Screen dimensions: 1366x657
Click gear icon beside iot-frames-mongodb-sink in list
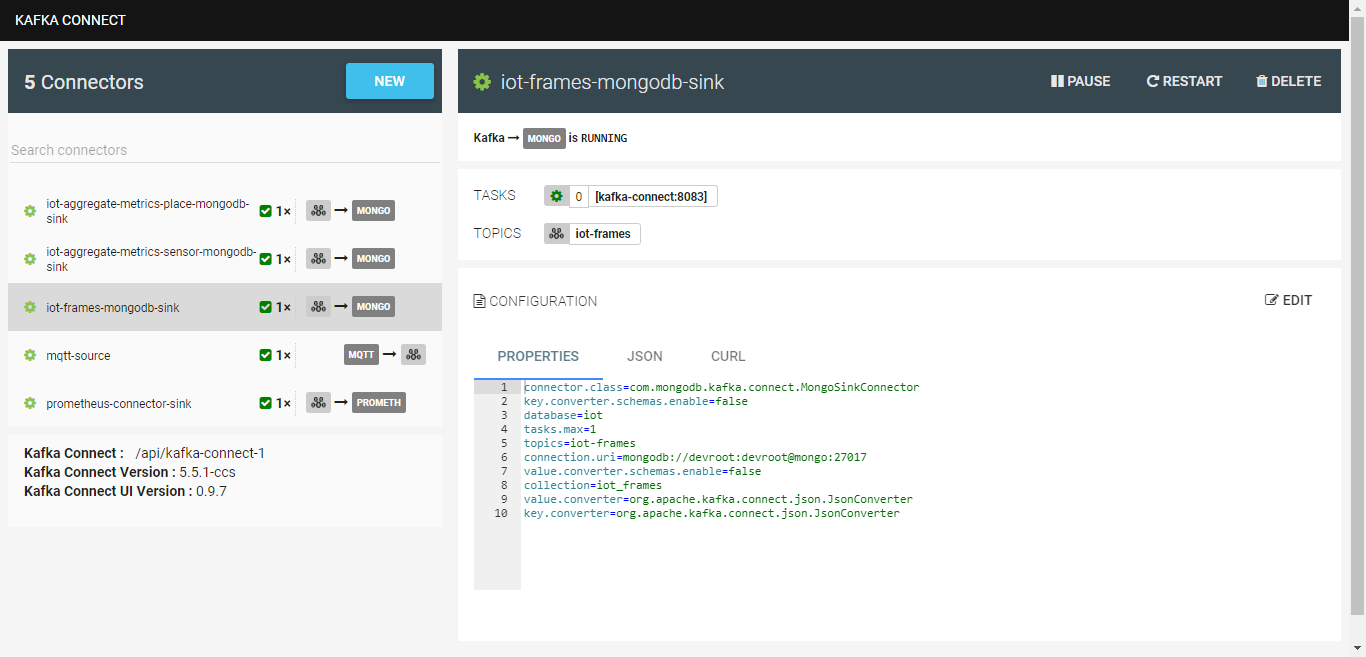point(30,307)
